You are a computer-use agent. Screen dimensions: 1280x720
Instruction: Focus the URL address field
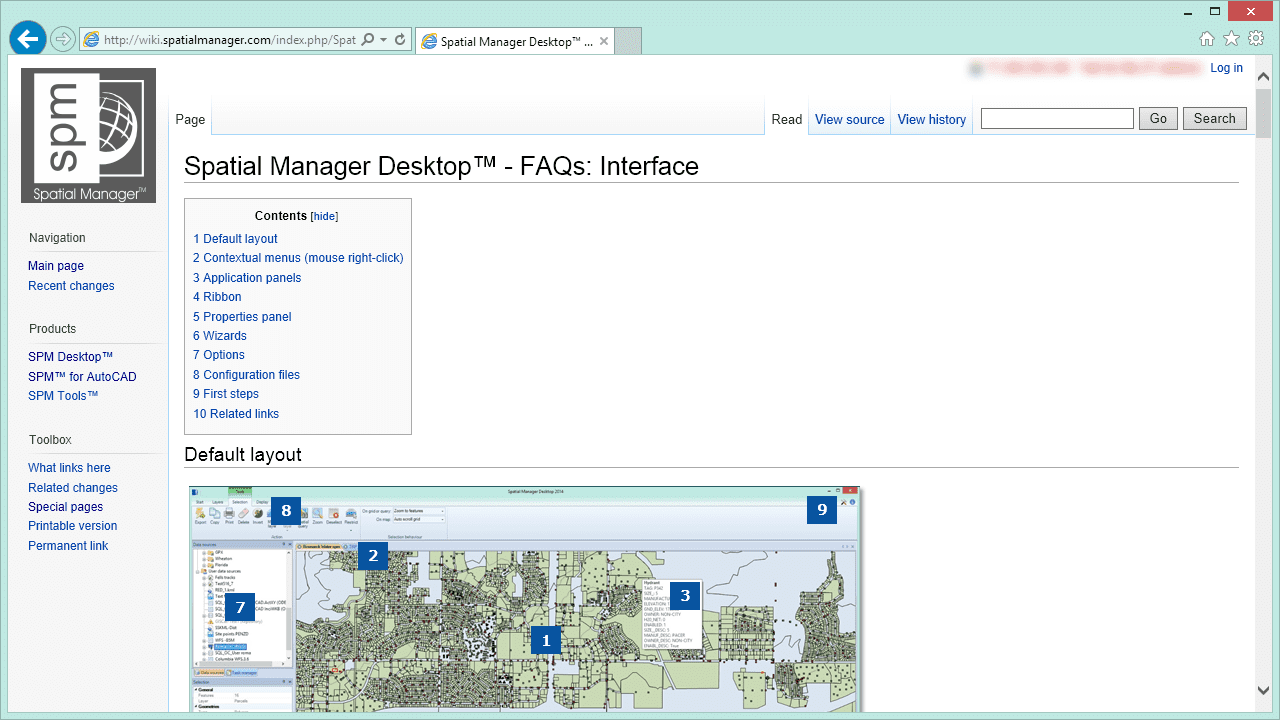point(229,40)
